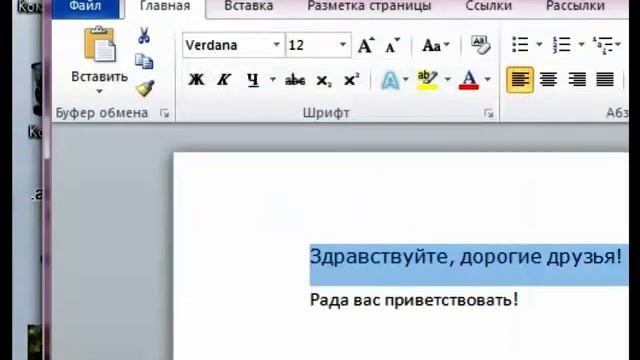The image size is (640, 360).
Task: Decrease font size with the small A icon
Action: (x=392, y=46)
